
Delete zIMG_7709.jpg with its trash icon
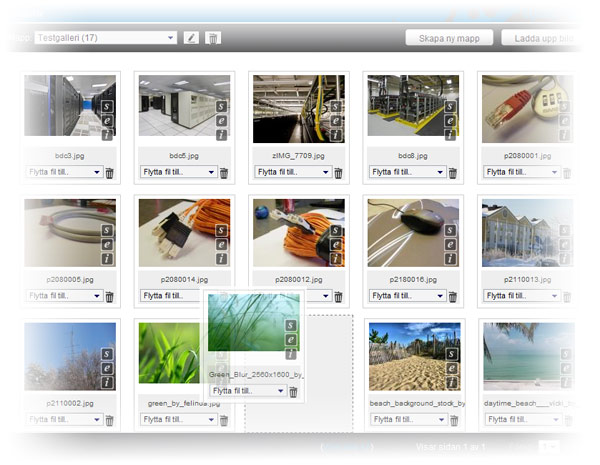coord(338,173)
